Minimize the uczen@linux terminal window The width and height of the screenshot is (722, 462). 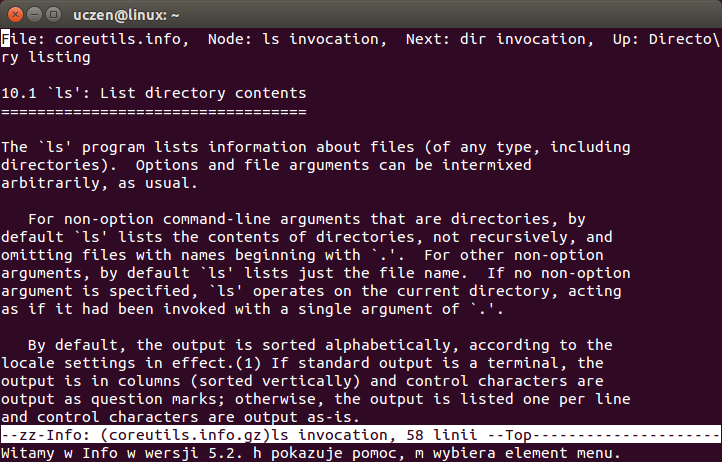pos(35,15)
